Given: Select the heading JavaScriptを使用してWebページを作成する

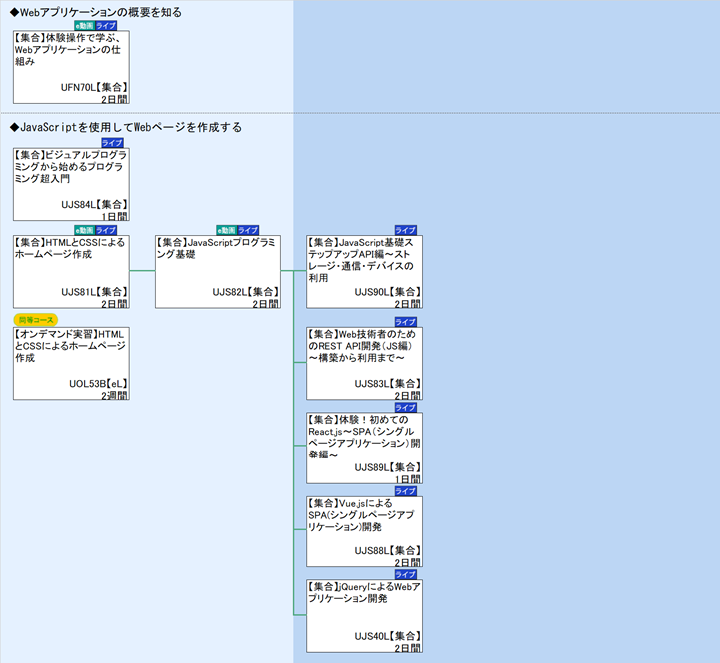Looking at the screenshot, I should pyautogui.click(x=126, y=127).
